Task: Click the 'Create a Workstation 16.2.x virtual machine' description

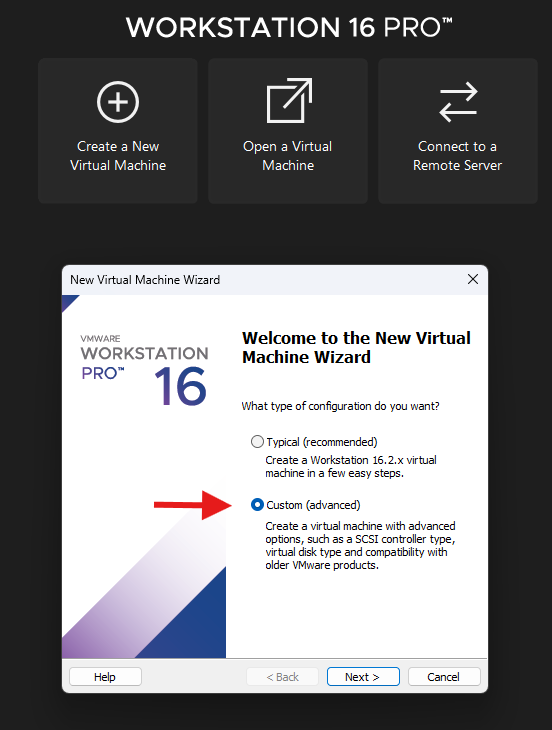Action: [351, 466]
